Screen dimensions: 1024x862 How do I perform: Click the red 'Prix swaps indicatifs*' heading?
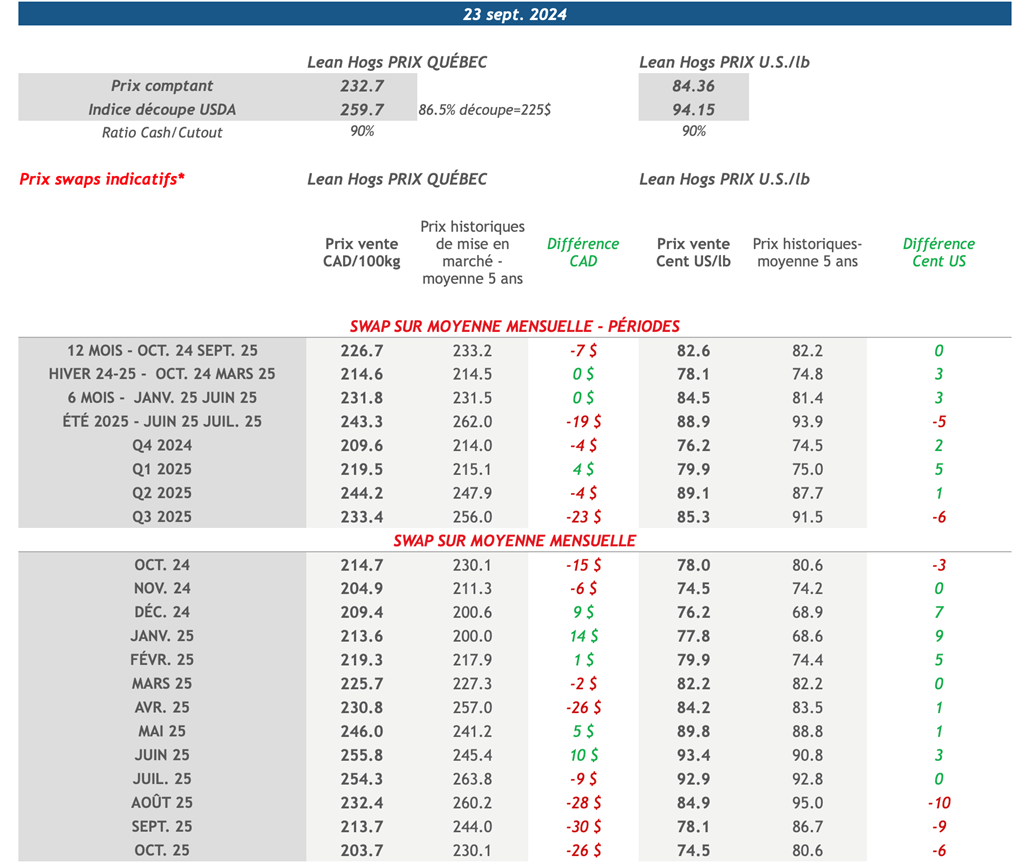point(102,180)
